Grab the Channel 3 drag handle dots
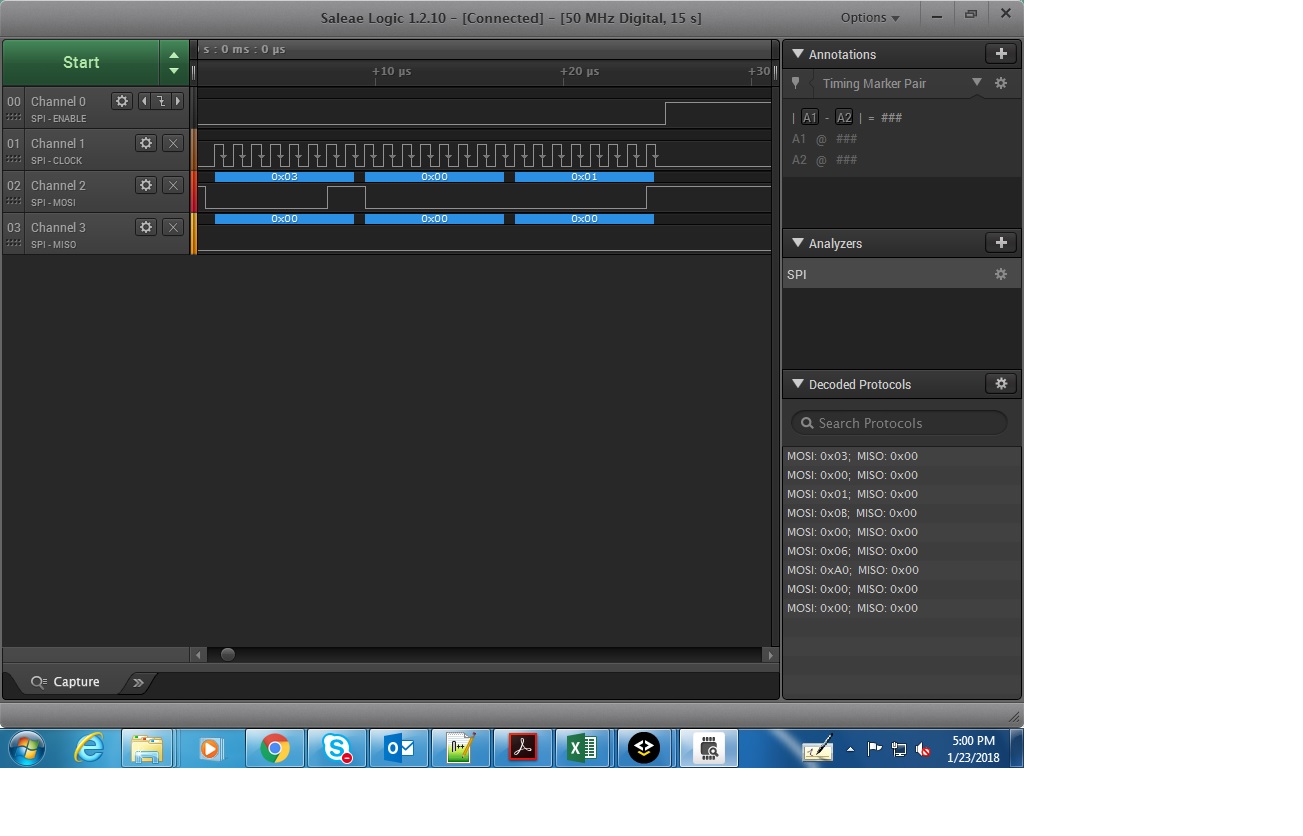 (x=14, y=244)
